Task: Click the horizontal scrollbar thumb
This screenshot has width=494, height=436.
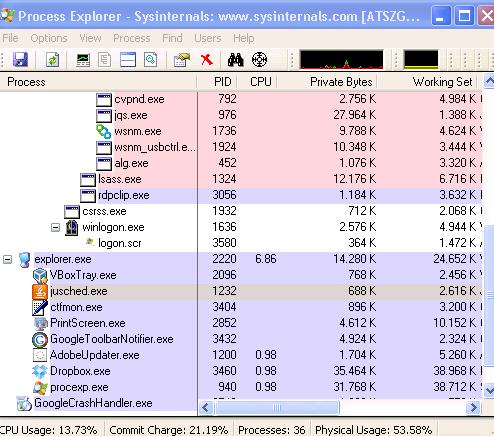Action: 277,407
